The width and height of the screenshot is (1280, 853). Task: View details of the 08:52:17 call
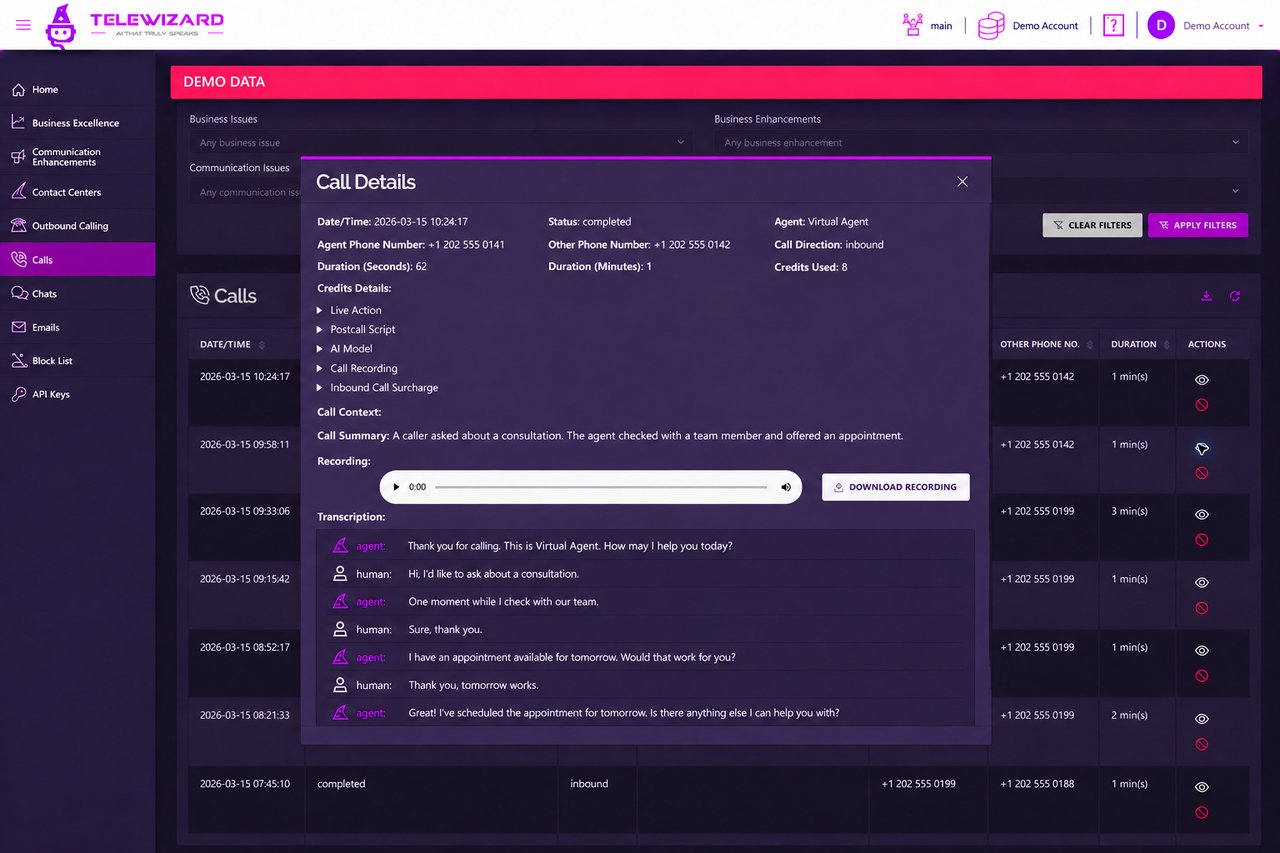click(1202, 650)
